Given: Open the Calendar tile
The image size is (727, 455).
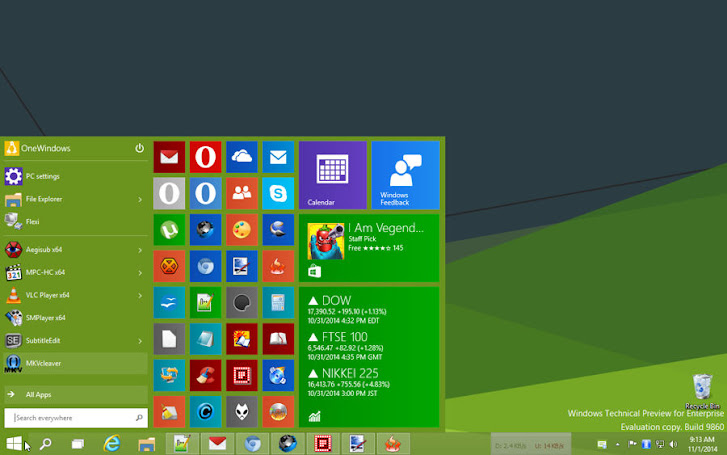Looking at the screenshot, I should (x=333, y=175).
